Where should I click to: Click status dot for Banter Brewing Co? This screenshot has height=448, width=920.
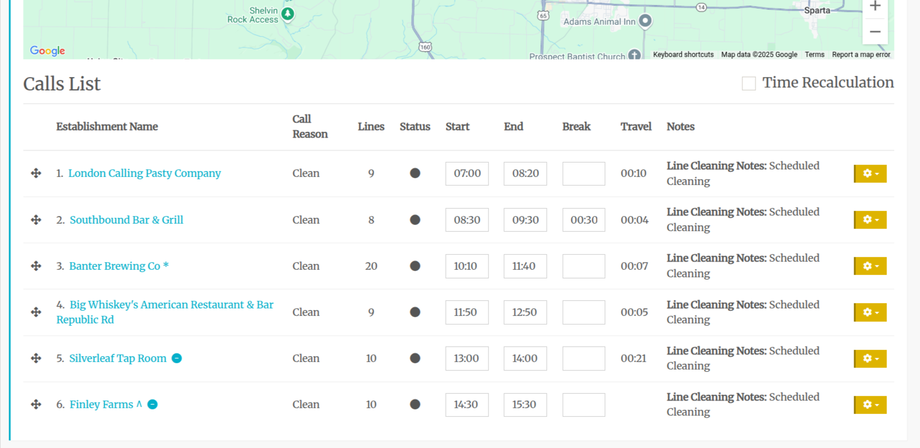click(x=415, y=266)
